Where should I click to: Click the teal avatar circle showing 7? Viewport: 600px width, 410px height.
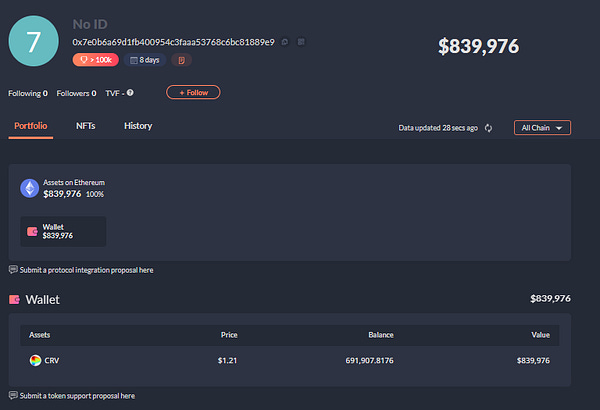pyautogui.click(x=34, y=41)
